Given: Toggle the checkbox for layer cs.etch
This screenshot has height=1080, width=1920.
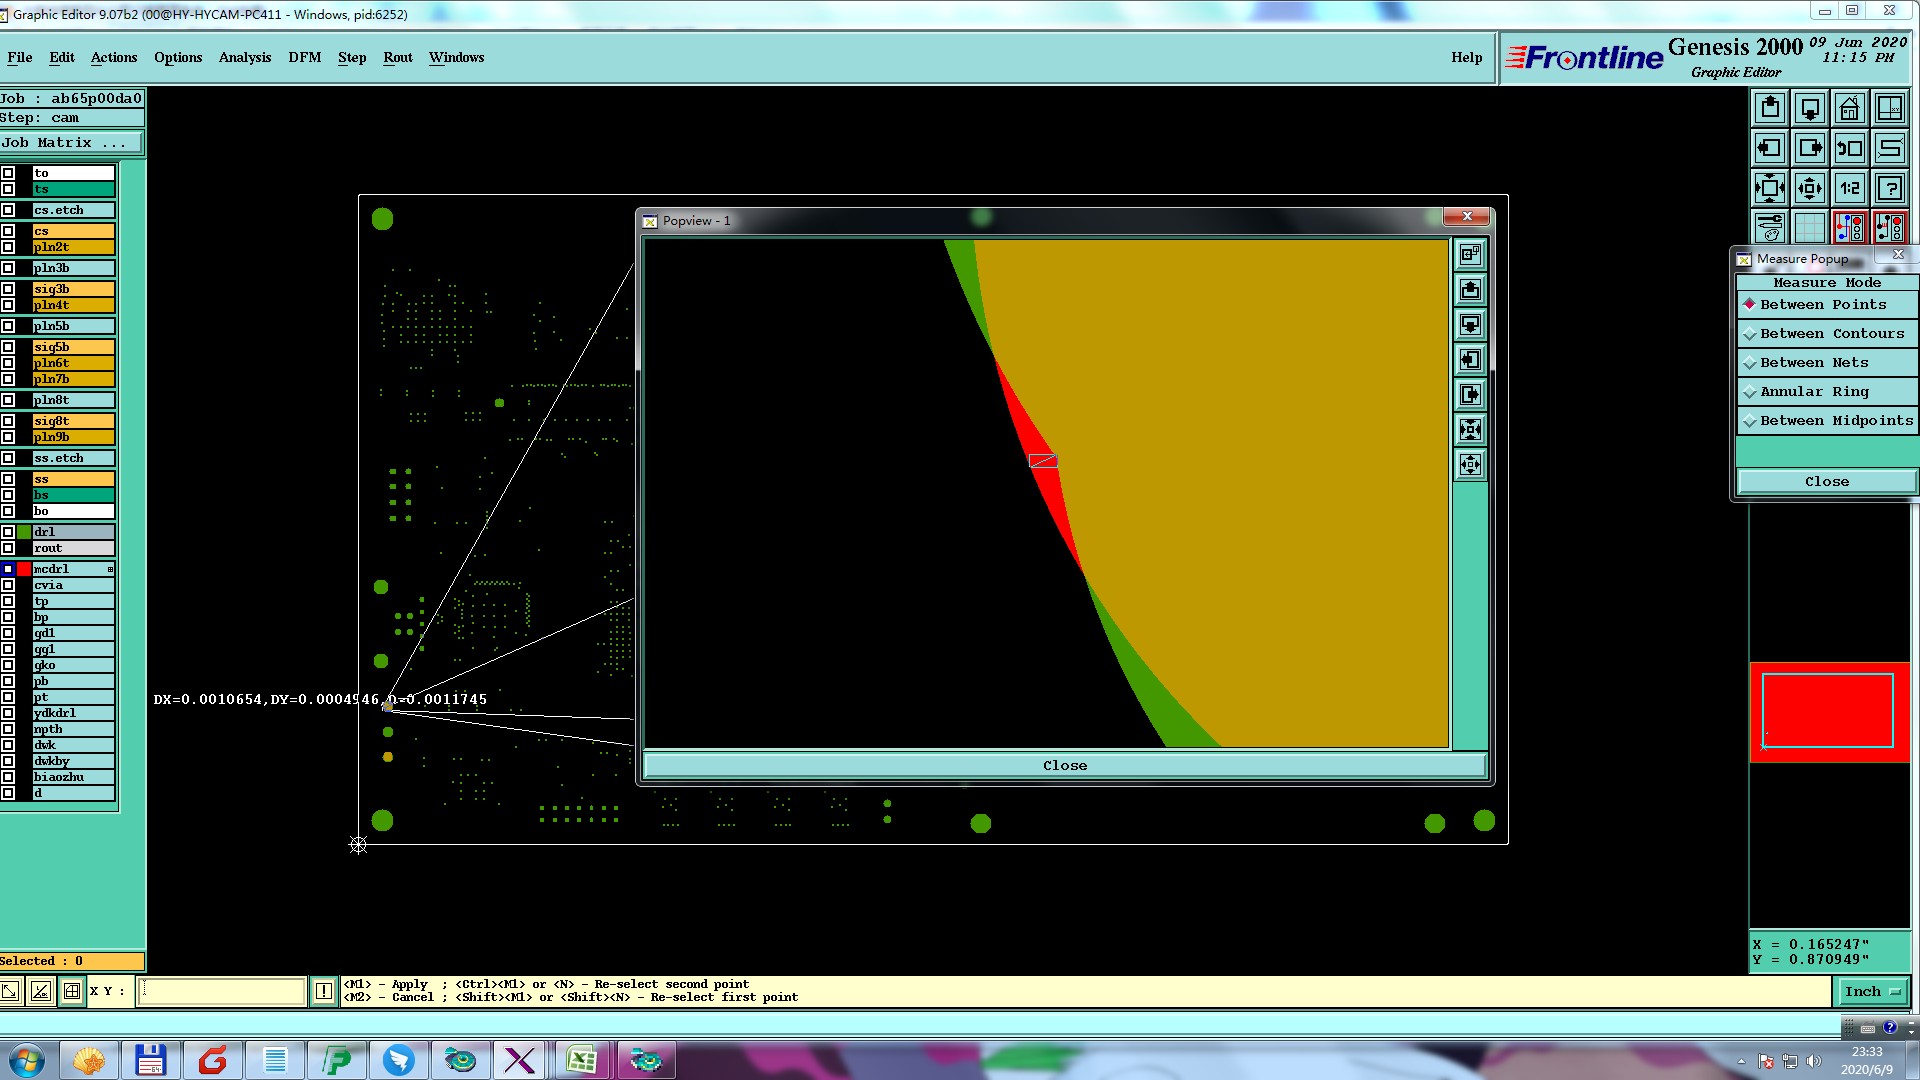Looking at the screenshot, I should point(8,210).
